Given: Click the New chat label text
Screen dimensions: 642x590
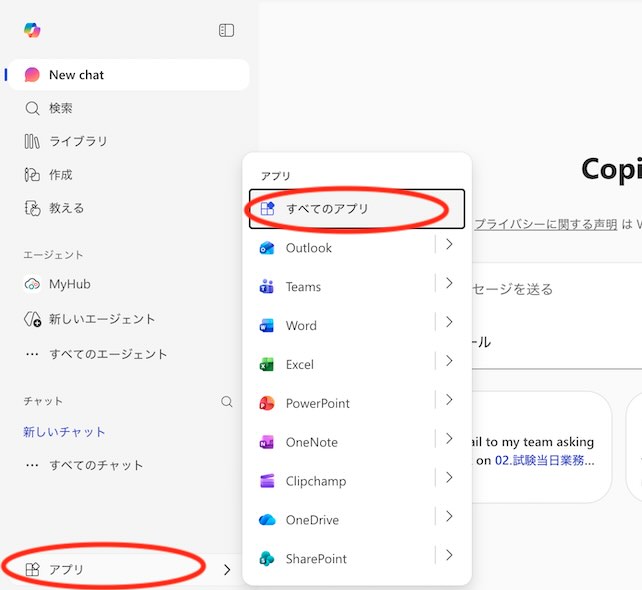Looking at the screenshot, I should 77,75.
